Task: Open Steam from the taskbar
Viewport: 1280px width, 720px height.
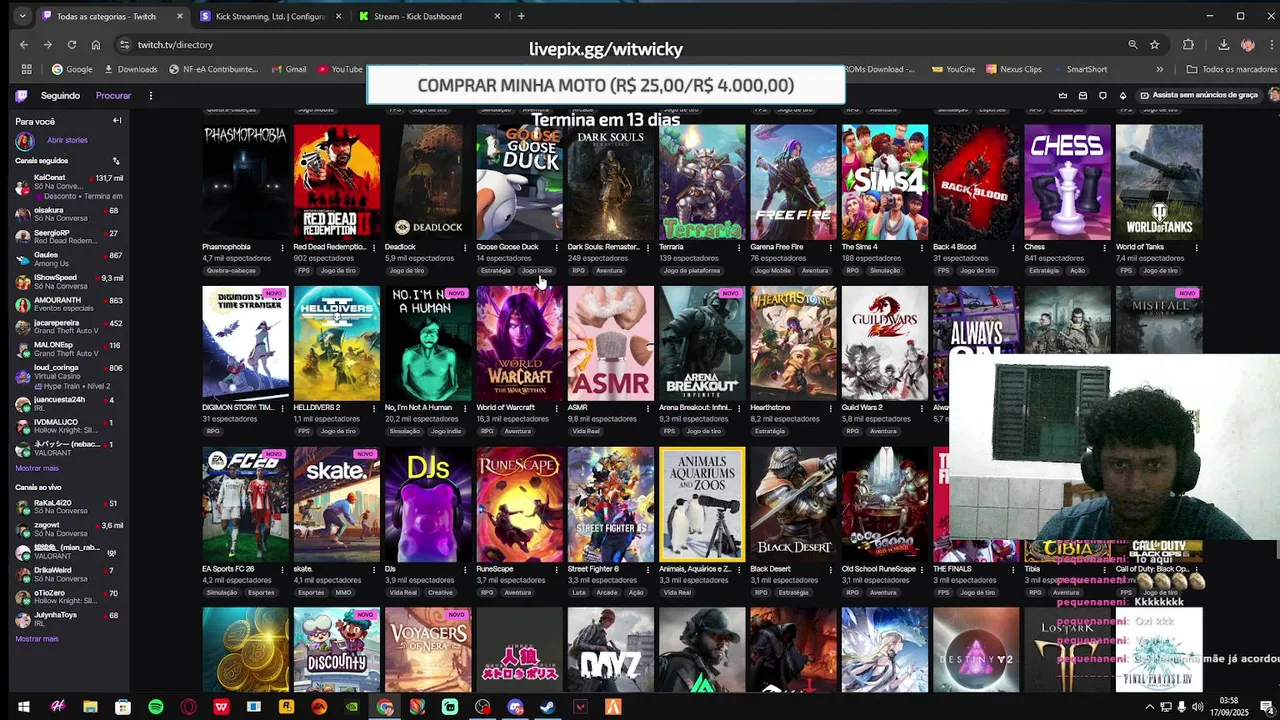Action: pyautogui.click(x=548, y=707)
